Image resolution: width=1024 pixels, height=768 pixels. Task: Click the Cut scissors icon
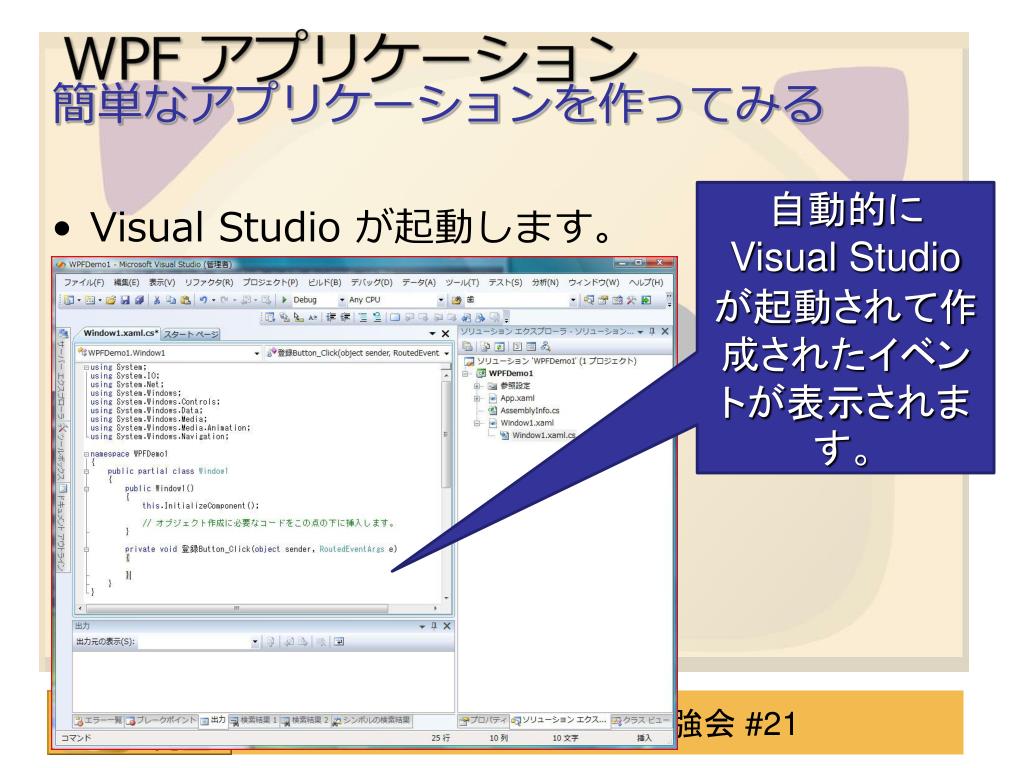pyautogui.click(x=157, y=300)
